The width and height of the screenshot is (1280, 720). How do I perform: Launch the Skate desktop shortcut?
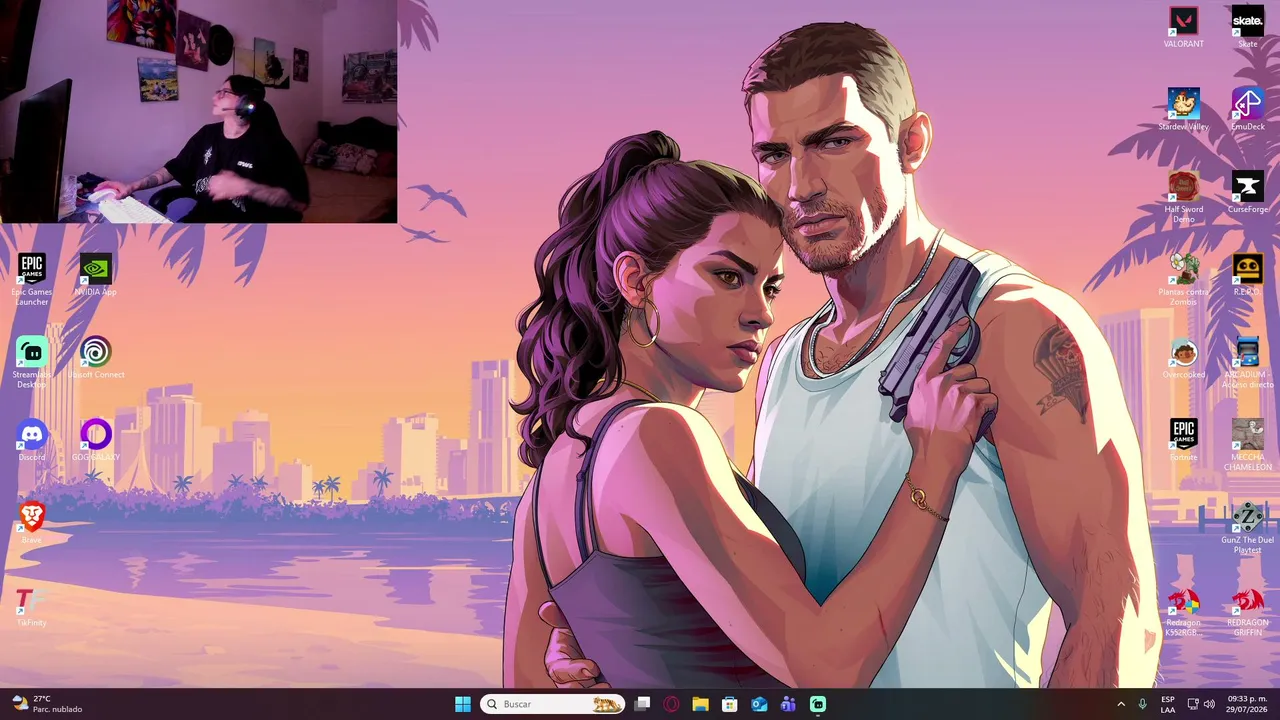coord(1247,27)
